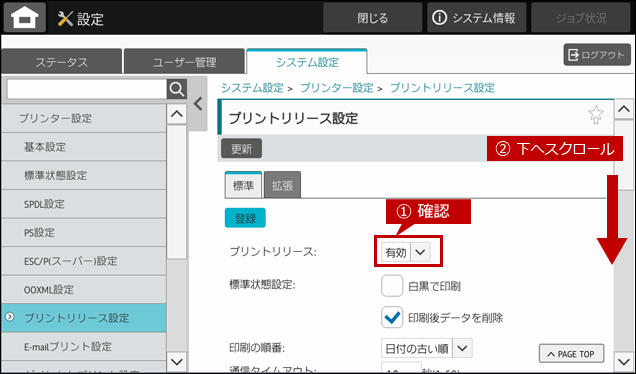Click the sidebar scrollbar thumb
This screenshot has height=374, width=636.
(x=177, y=192)
